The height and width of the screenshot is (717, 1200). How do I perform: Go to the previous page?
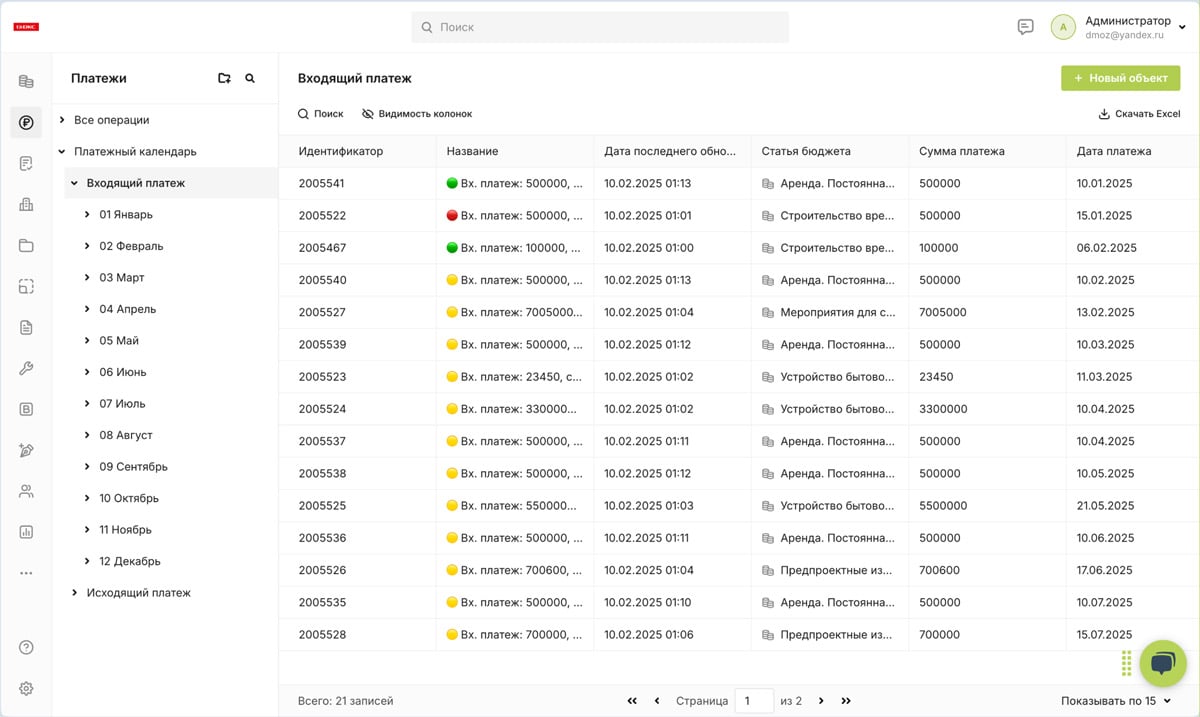657,701
